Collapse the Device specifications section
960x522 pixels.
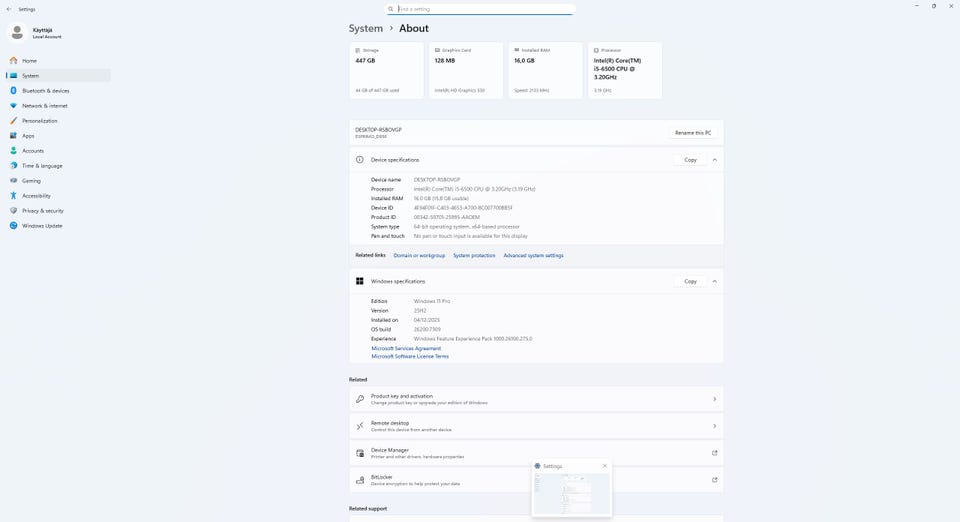(x=715, y=160)
